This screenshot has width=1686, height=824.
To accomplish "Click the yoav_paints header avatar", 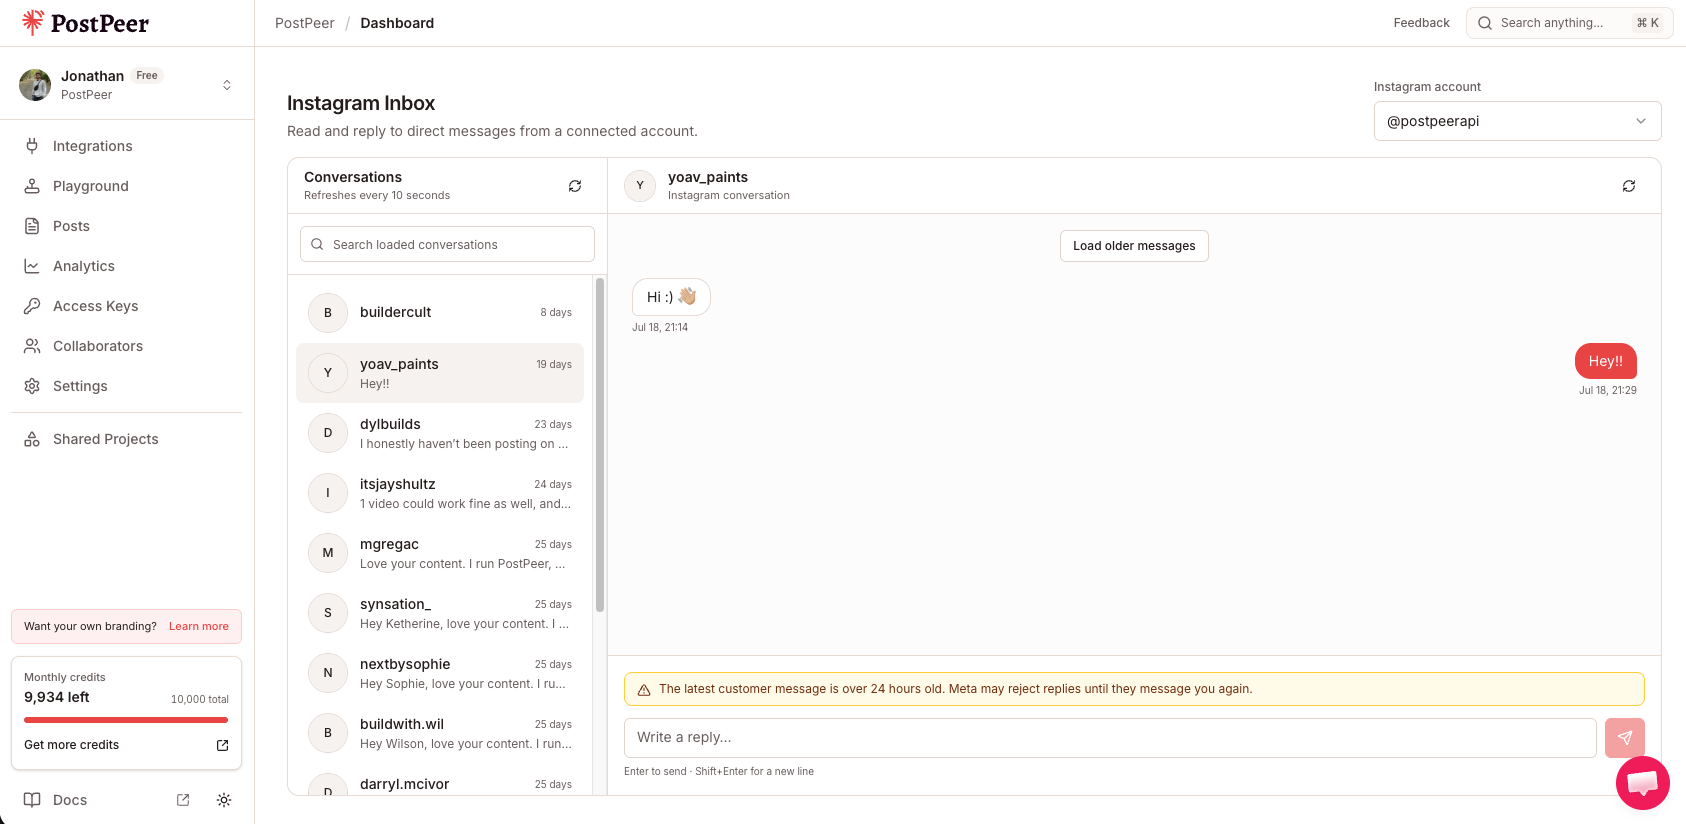I will pos(640,186).
